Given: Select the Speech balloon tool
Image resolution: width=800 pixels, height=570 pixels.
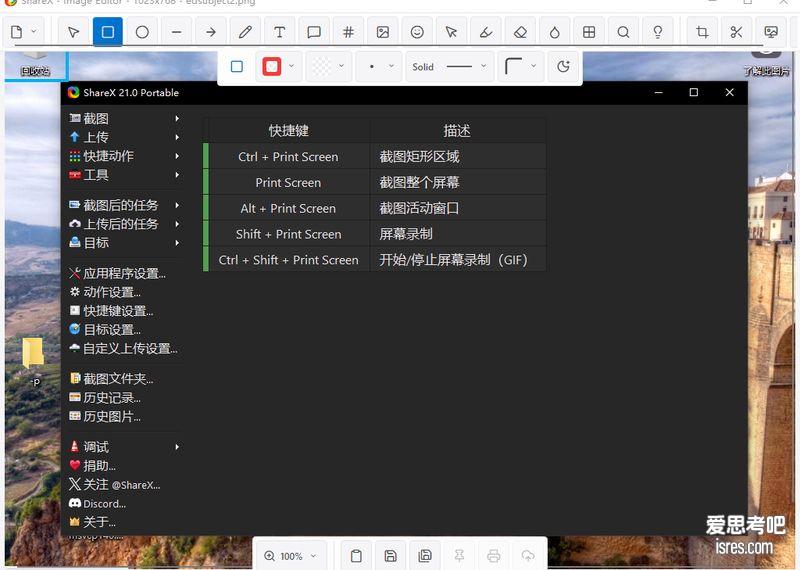Looking at the screenshot, I should [314, 32].
